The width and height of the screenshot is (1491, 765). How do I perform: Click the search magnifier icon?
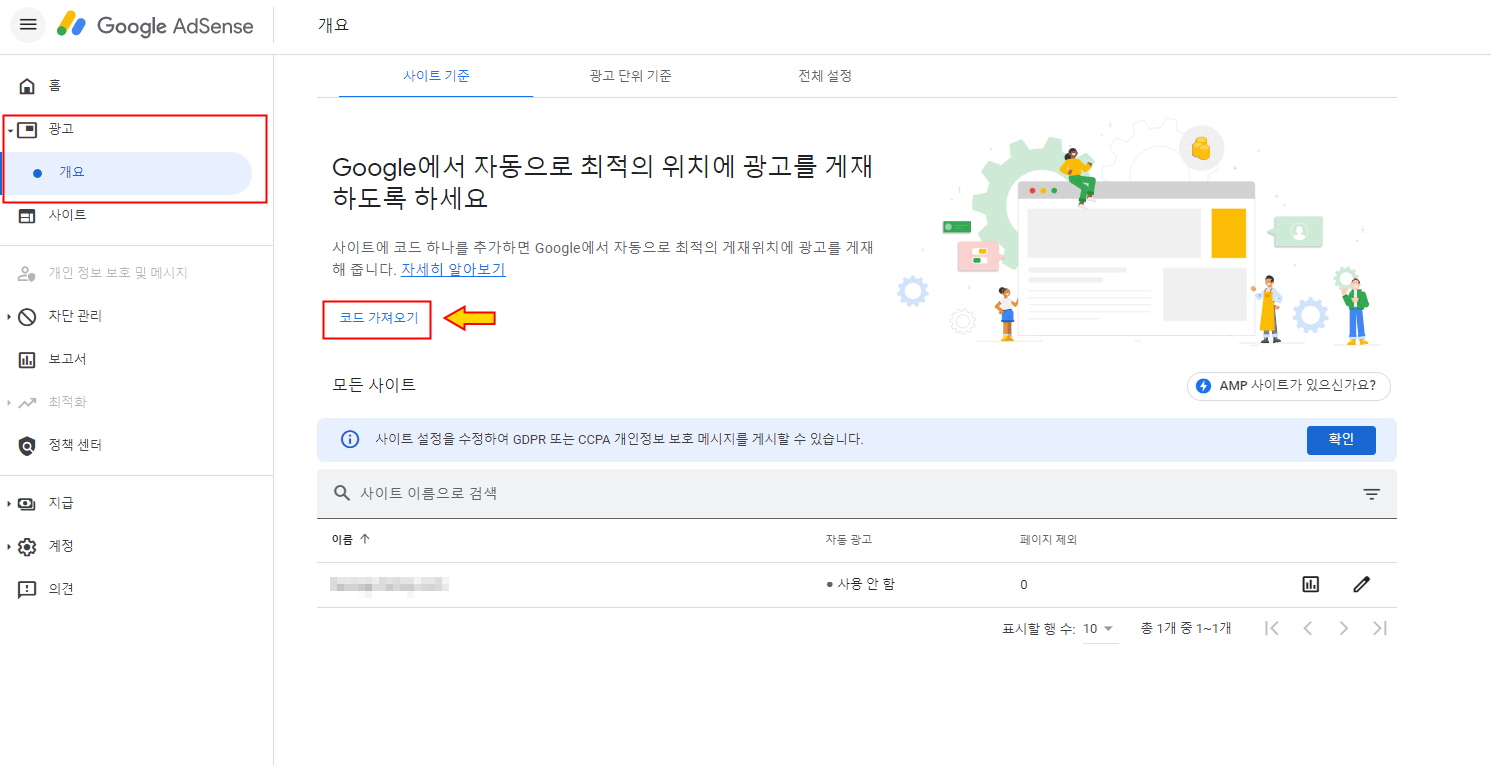pyautogui.click(x=342, y=493)
